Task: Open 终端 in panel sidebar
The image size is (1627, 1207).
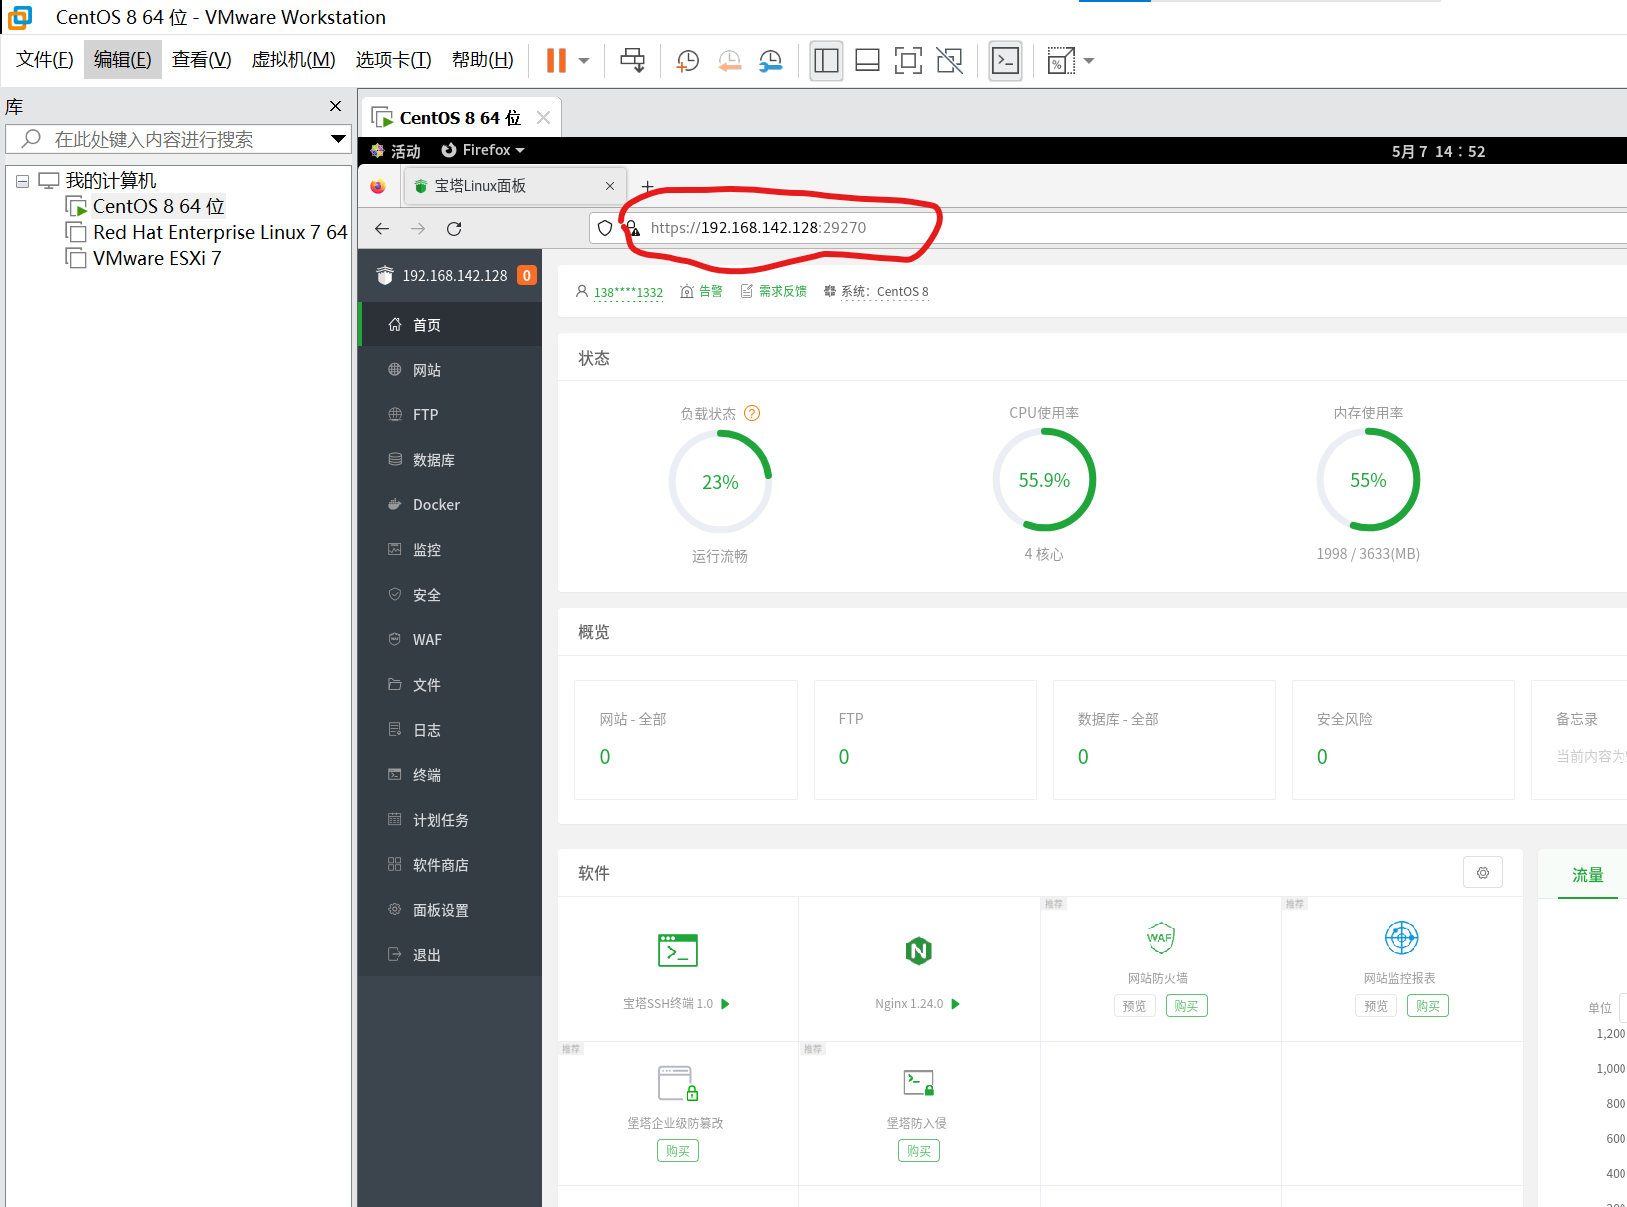Action: (450, 775)
